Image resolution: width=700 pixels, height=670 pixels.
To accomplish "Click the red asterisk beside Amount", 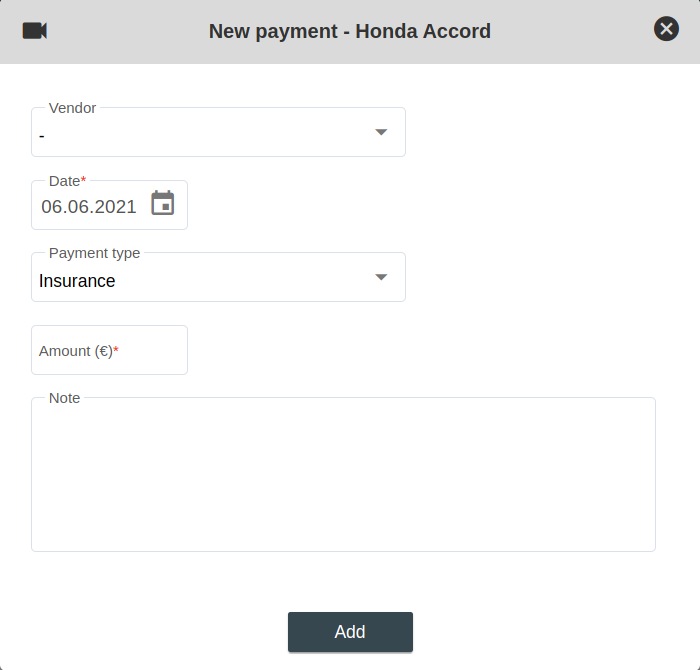I will point(116,351).
